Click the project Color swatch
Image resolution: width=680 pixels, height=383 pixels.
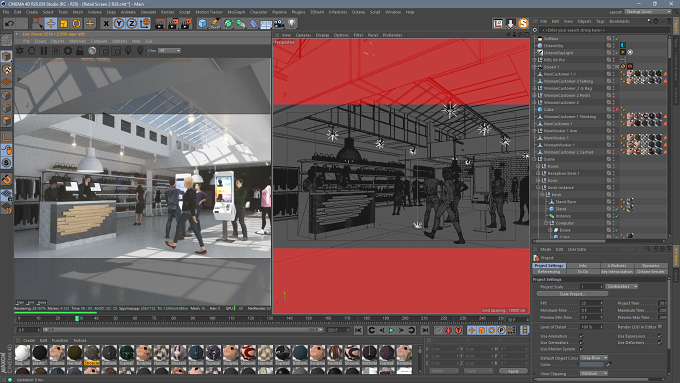click(592, 365)
